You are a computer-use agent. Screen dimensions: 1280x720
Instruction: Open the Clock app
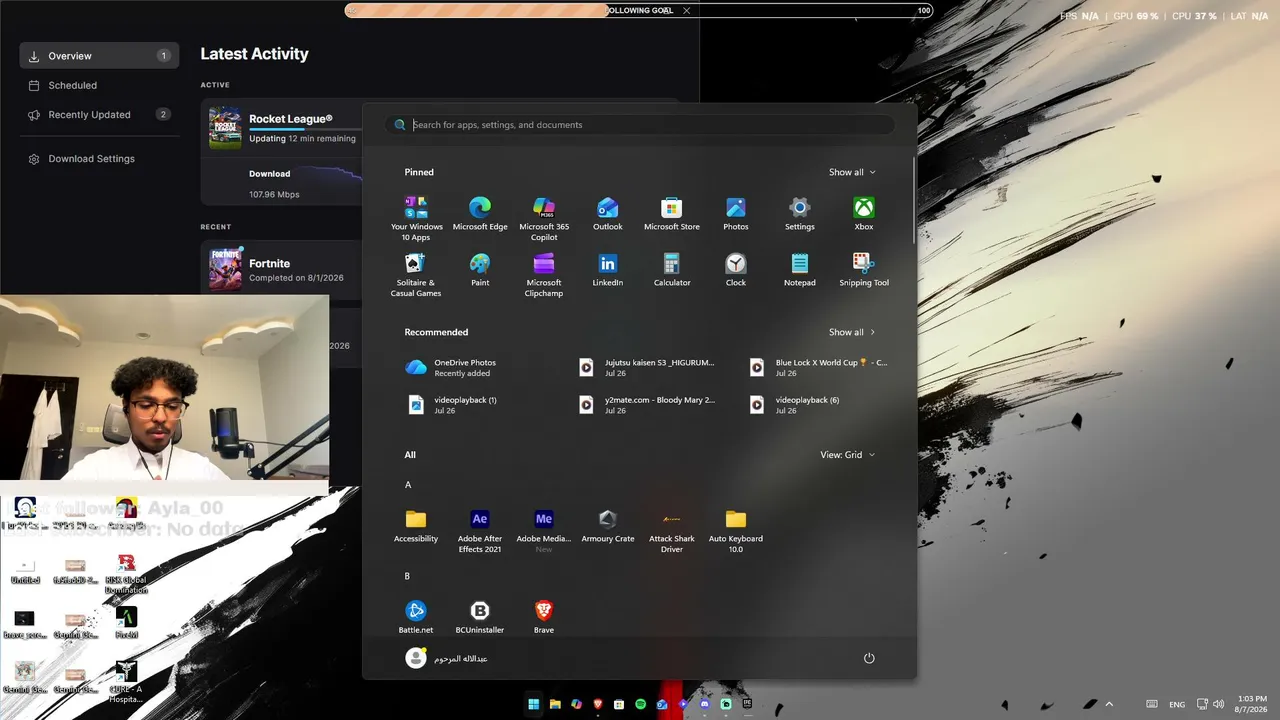pos(736,269)
